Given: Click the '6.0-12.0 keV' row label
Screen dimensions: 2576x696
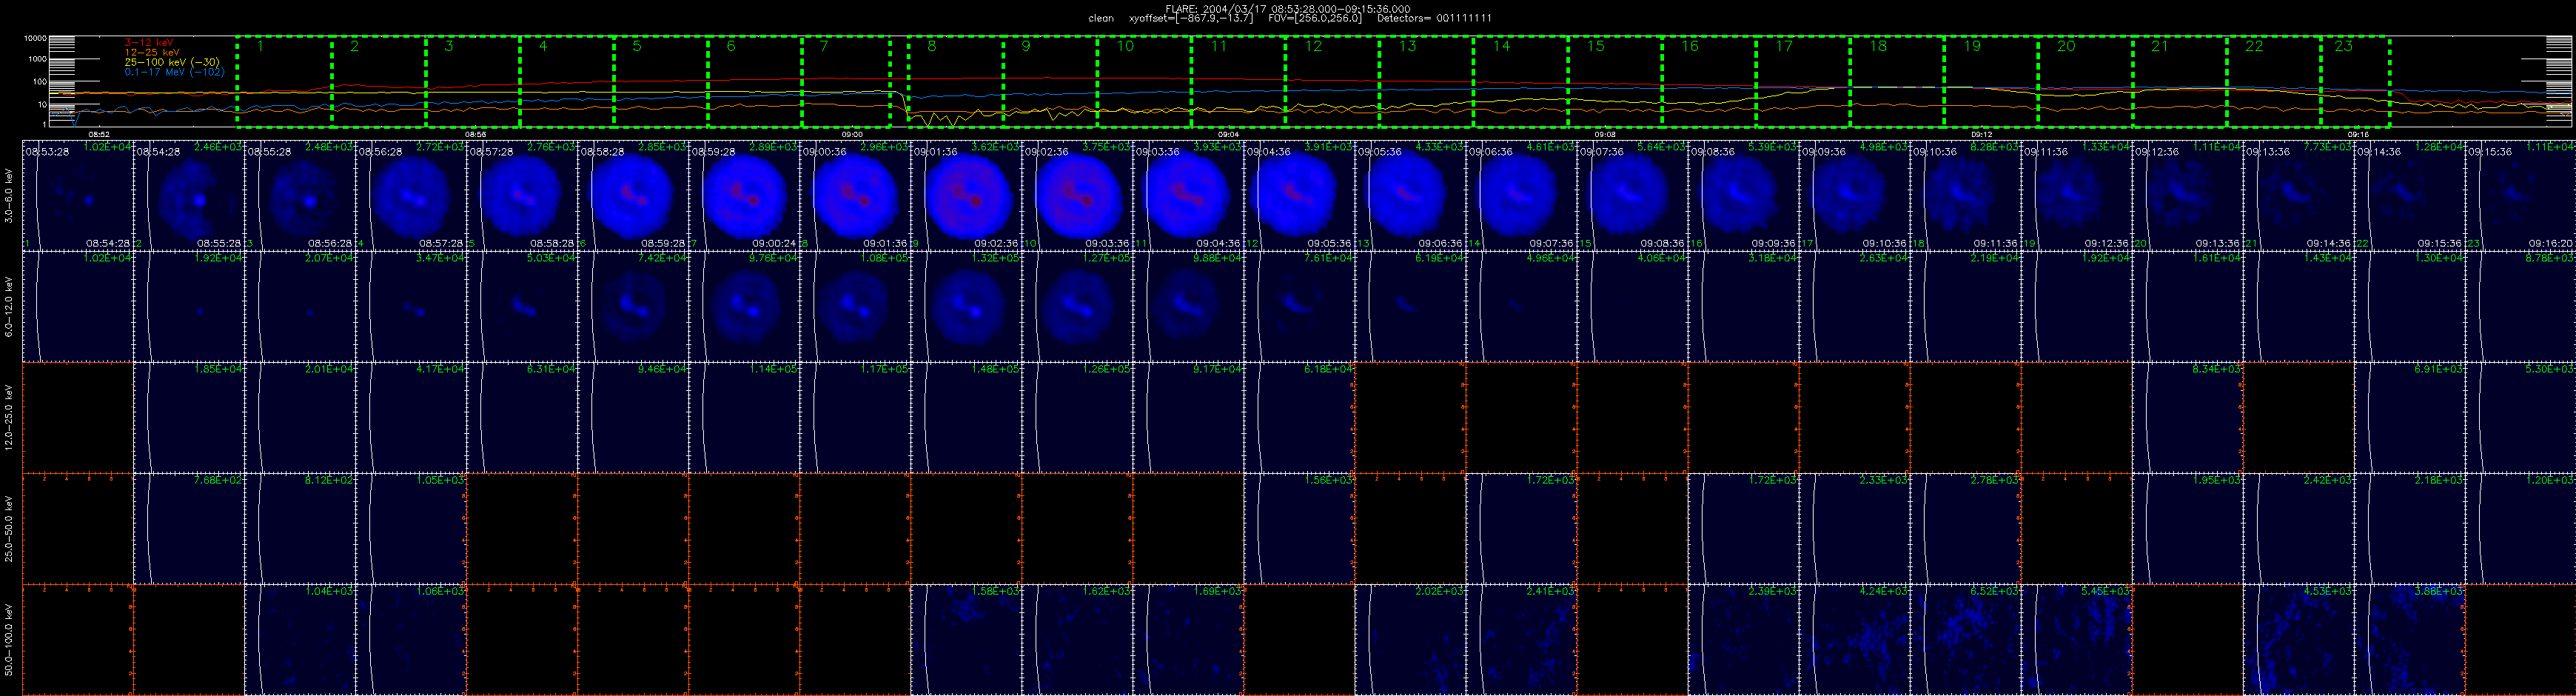Looking at the screenshot, I should click(9, 306).
